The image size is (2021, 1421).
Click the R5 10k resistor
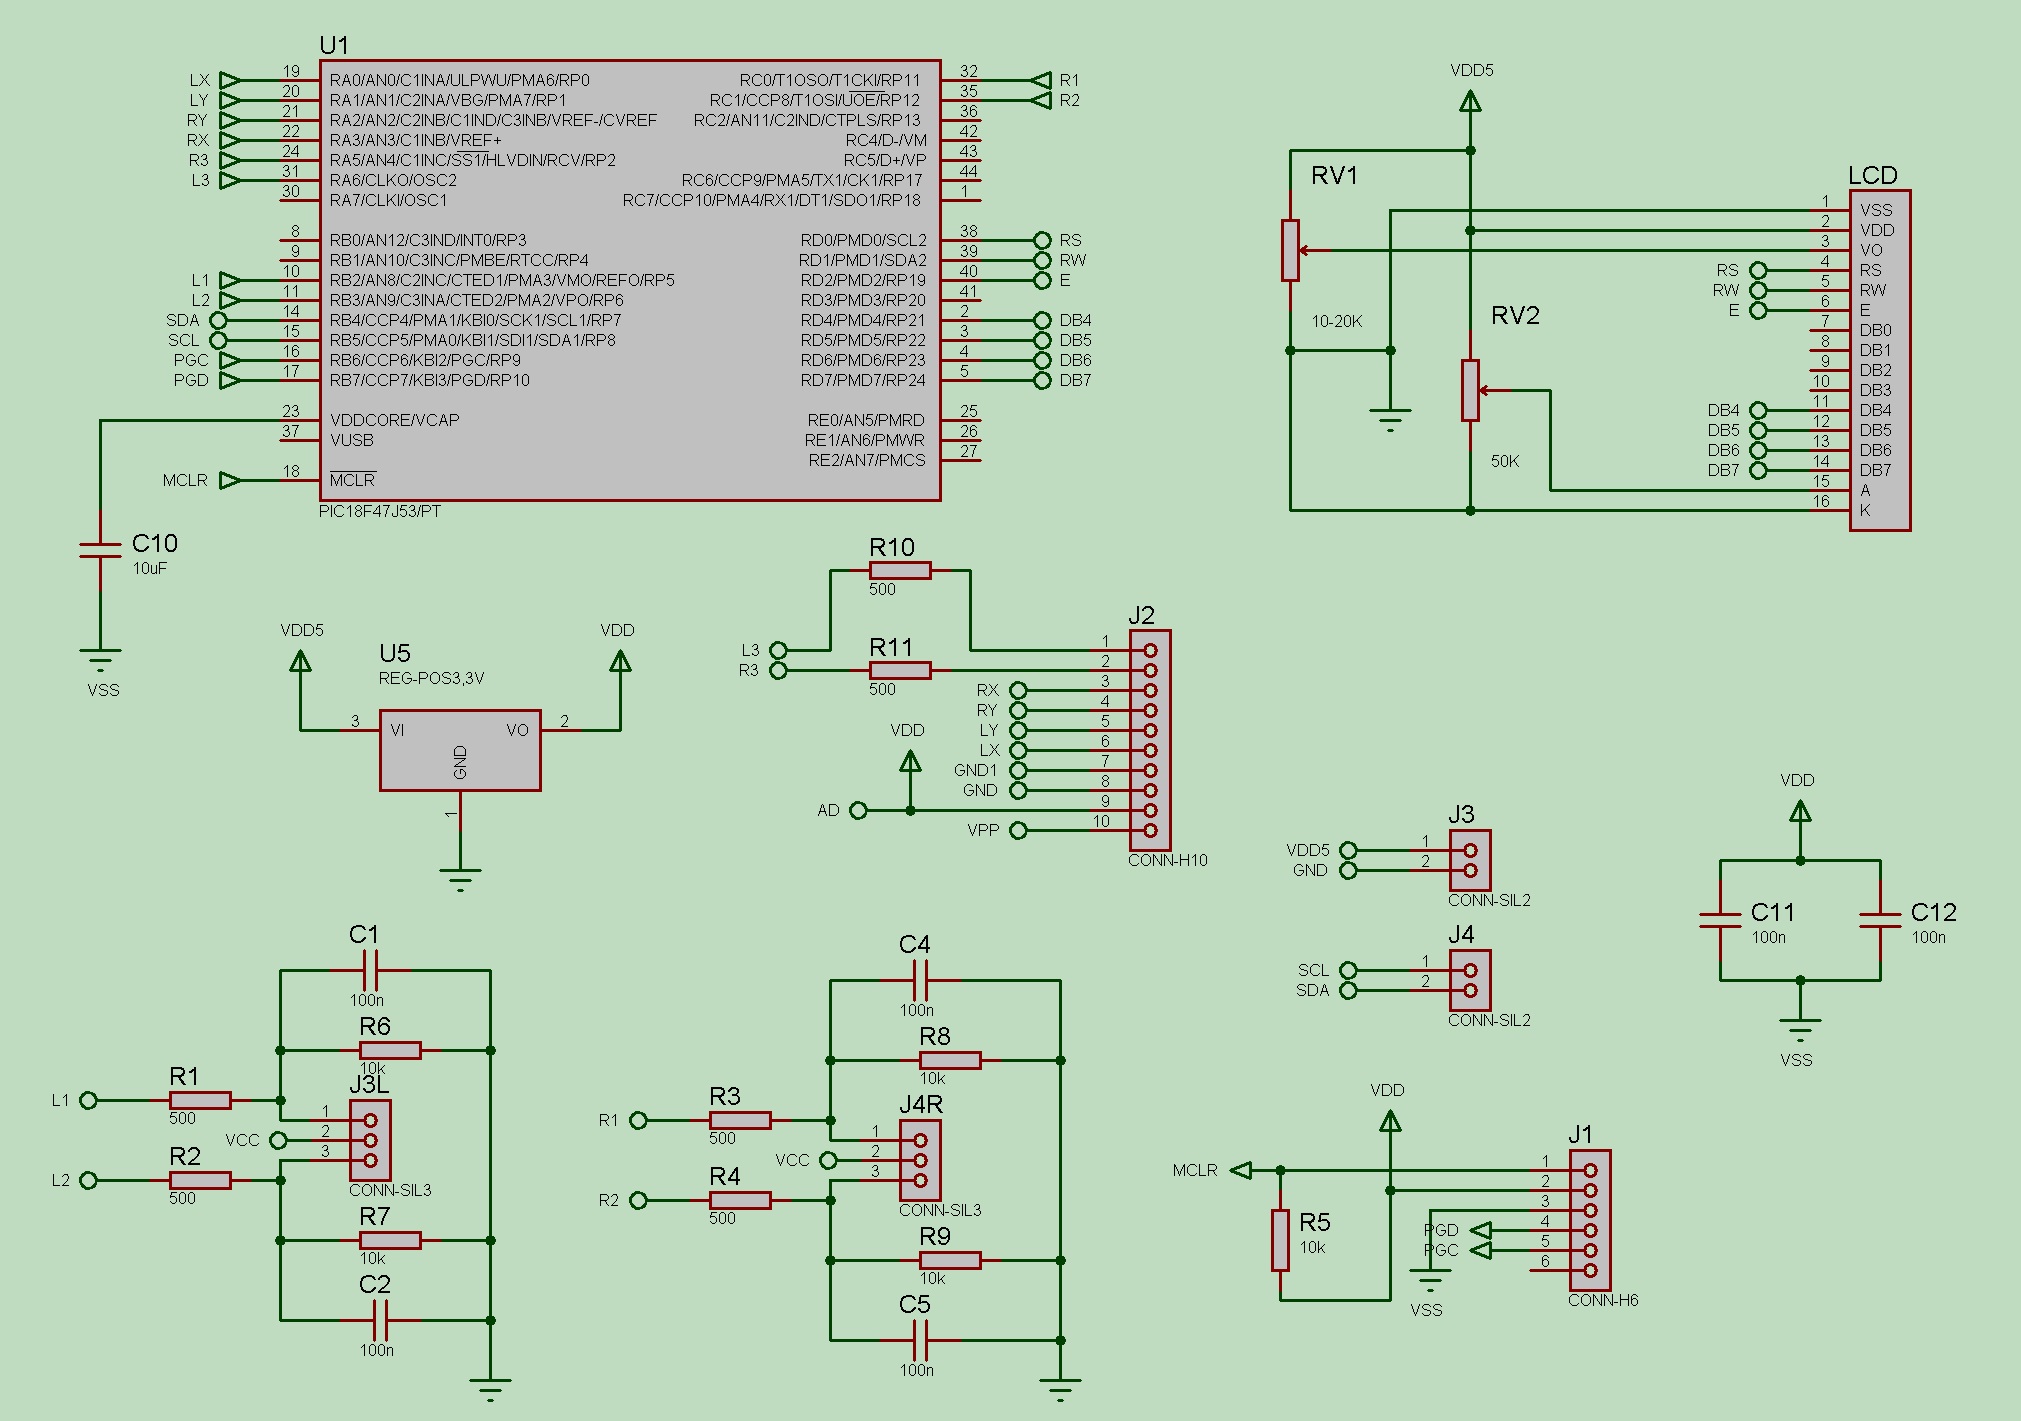pos(1280,1240)
